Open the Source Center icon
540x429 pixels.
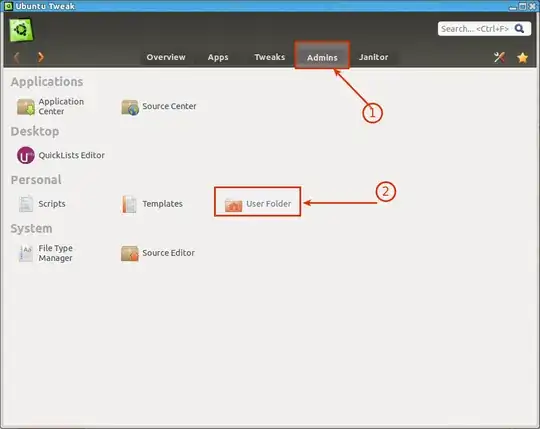[130, 107]
